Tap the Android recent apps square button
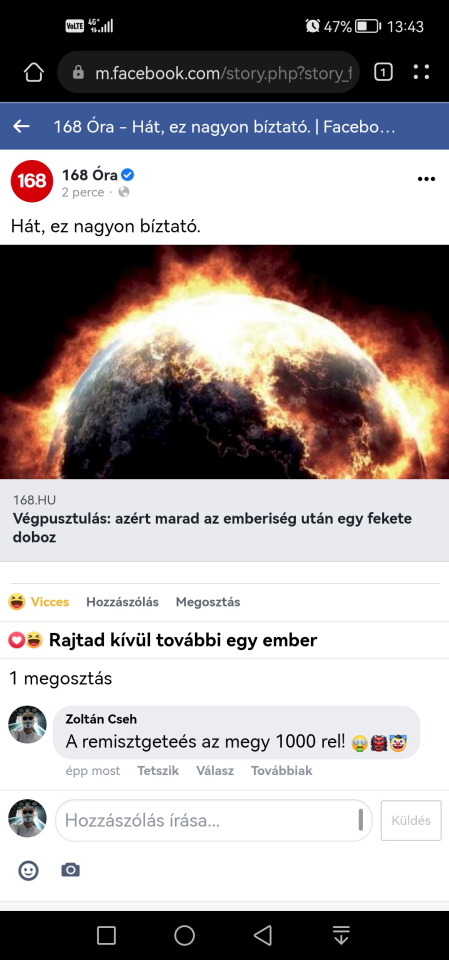This screenshot has width=449, height=960. tap(107, 935)
